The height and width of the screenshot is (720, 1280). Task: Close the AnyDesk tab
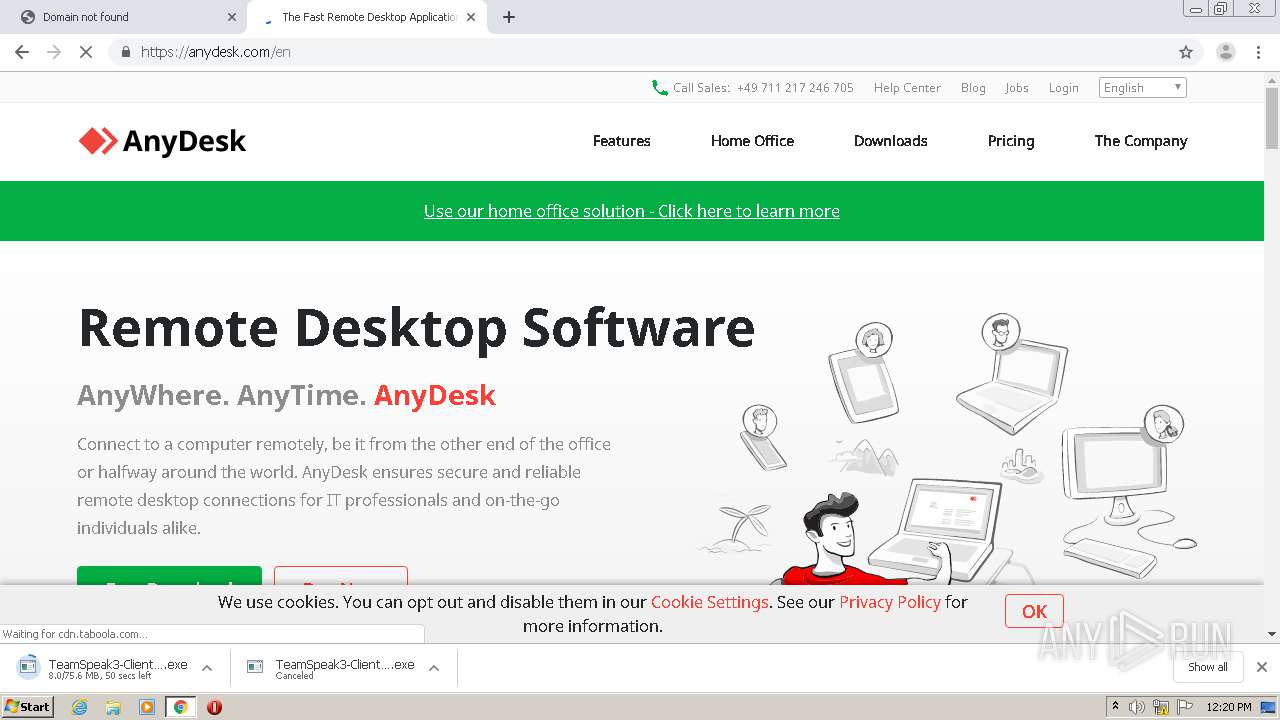471,17
